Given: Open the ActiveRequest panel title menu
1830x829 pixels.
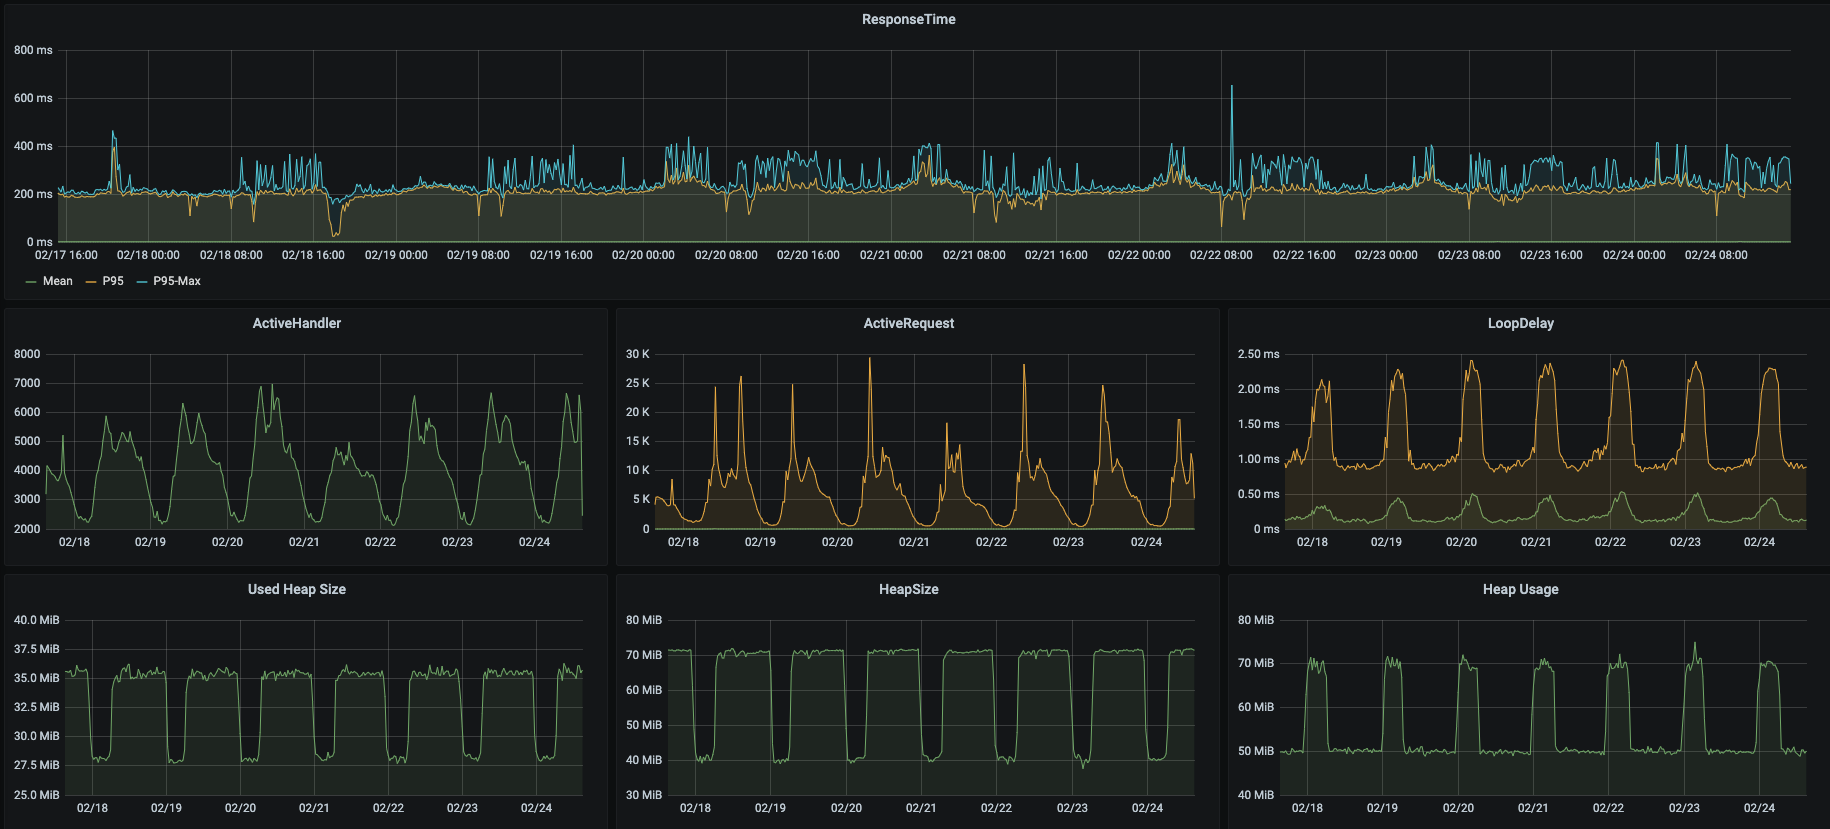Looking at the screenshot, I should (x=908, y=323).
